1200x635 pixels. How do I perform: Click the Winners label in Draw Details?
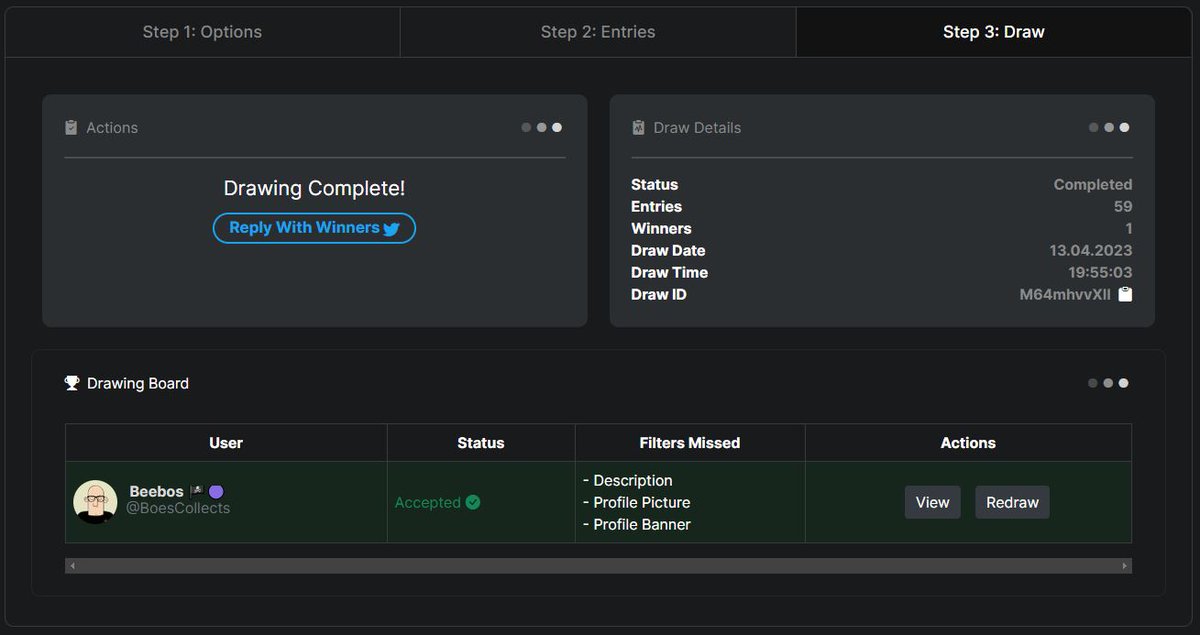[661, 228]
